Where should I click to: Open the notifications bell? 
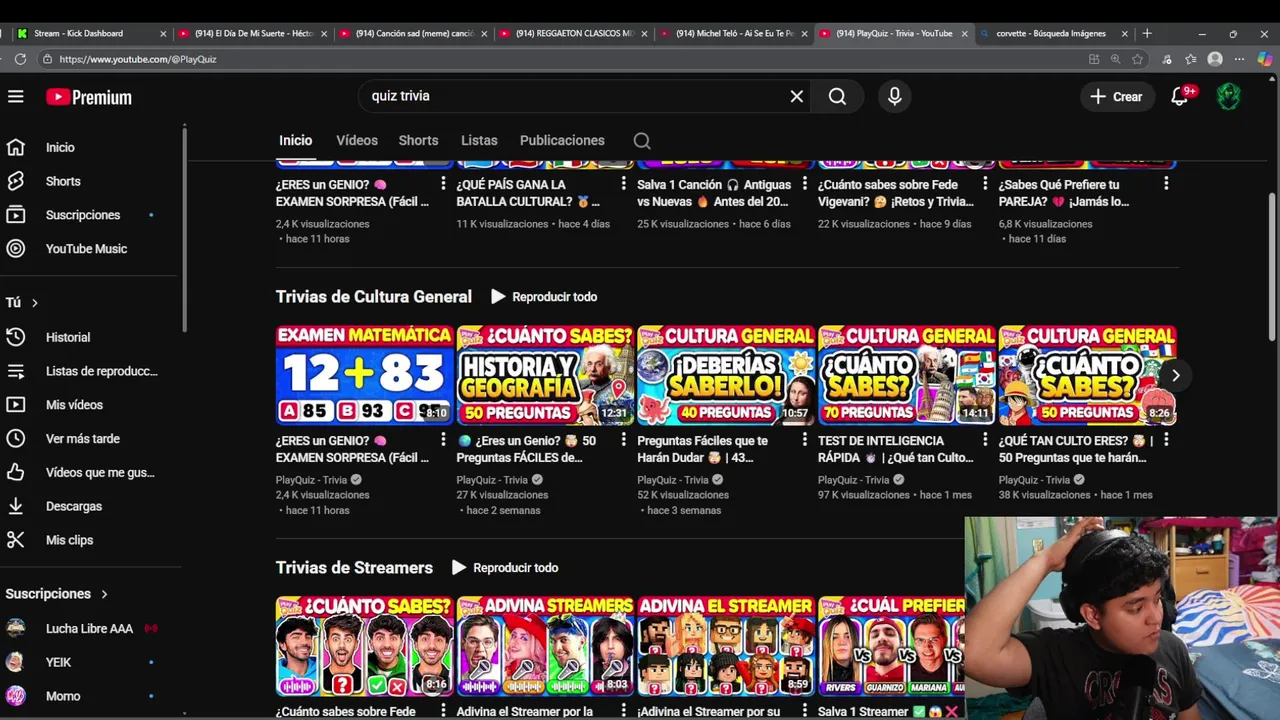[1180, 96]
